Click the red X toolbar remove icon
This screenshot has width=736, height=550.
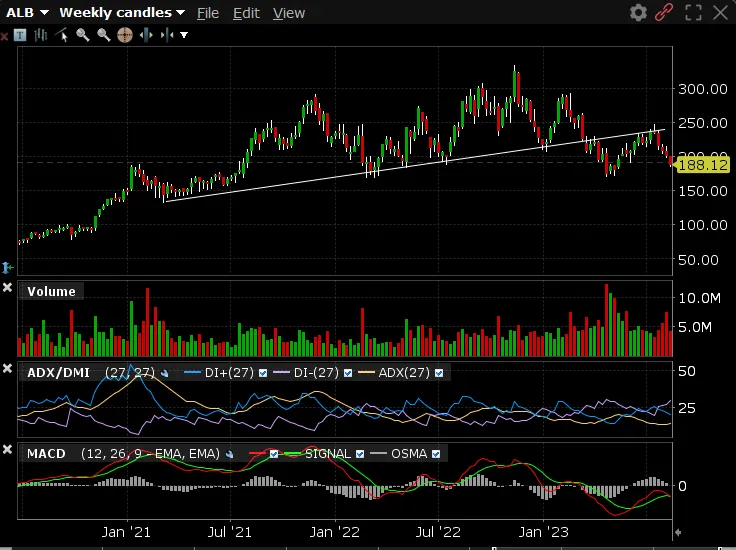[x=4, y=36]
